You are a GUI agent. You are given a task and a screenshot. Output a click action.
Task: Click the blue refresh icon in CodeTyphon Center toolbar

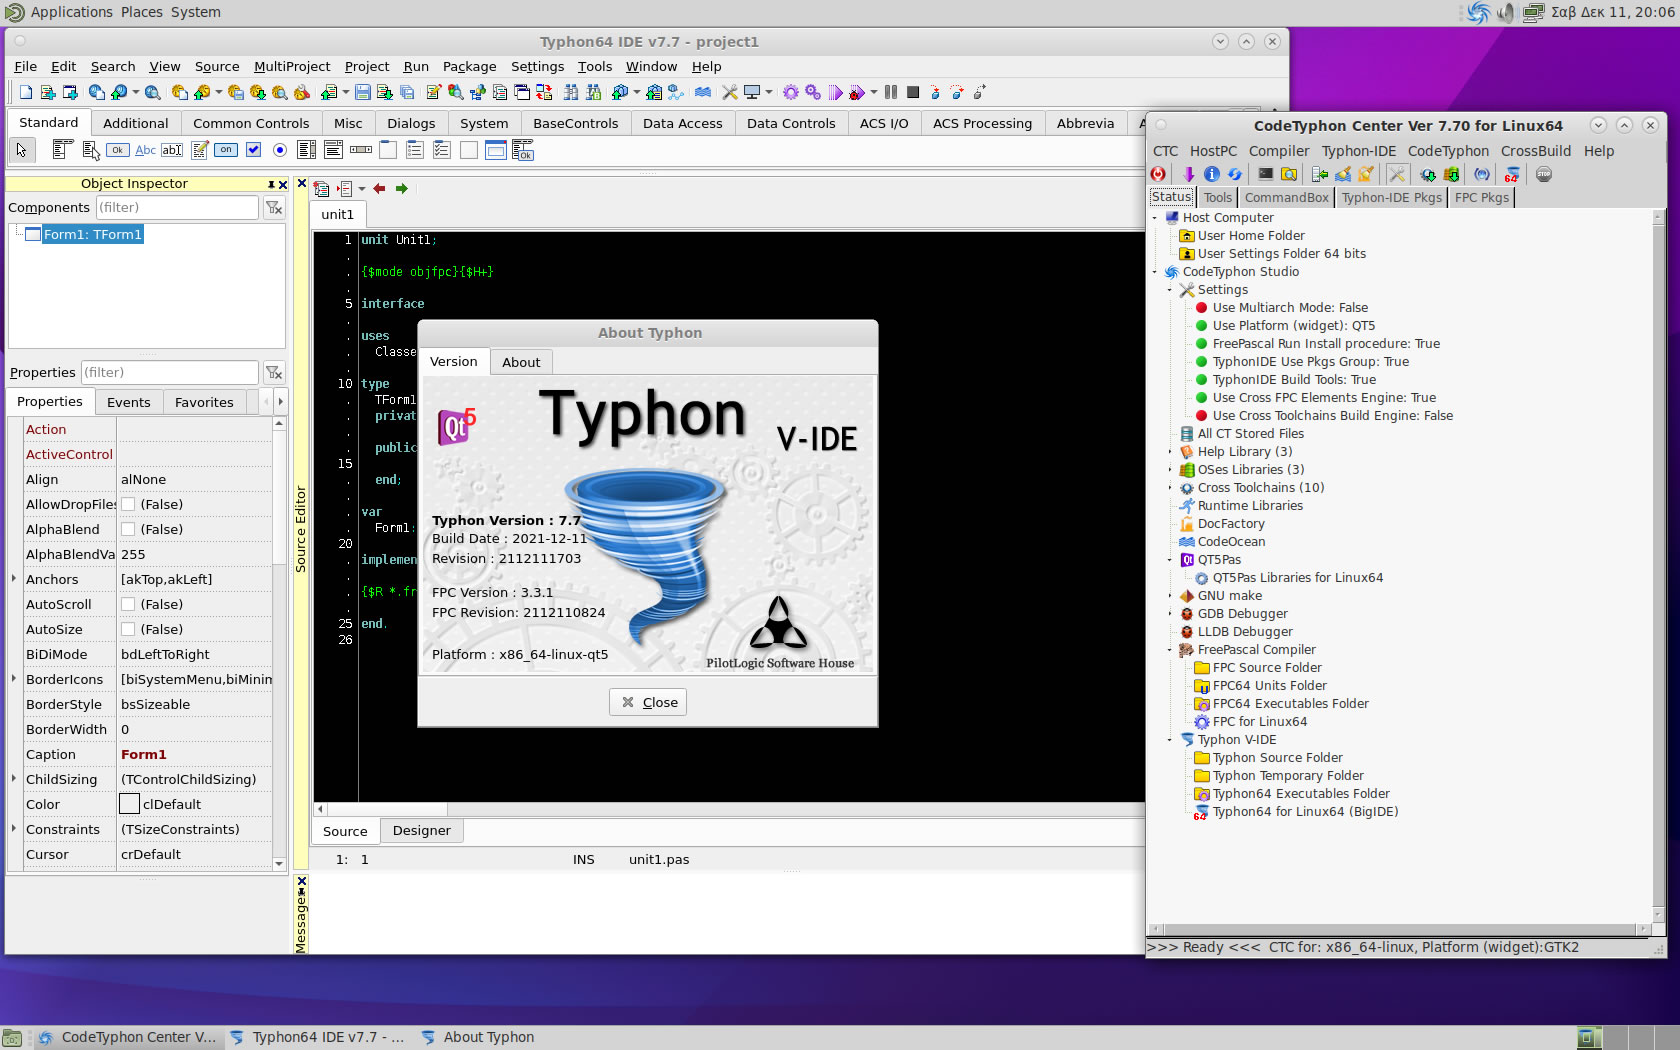tap(1235, 174)
